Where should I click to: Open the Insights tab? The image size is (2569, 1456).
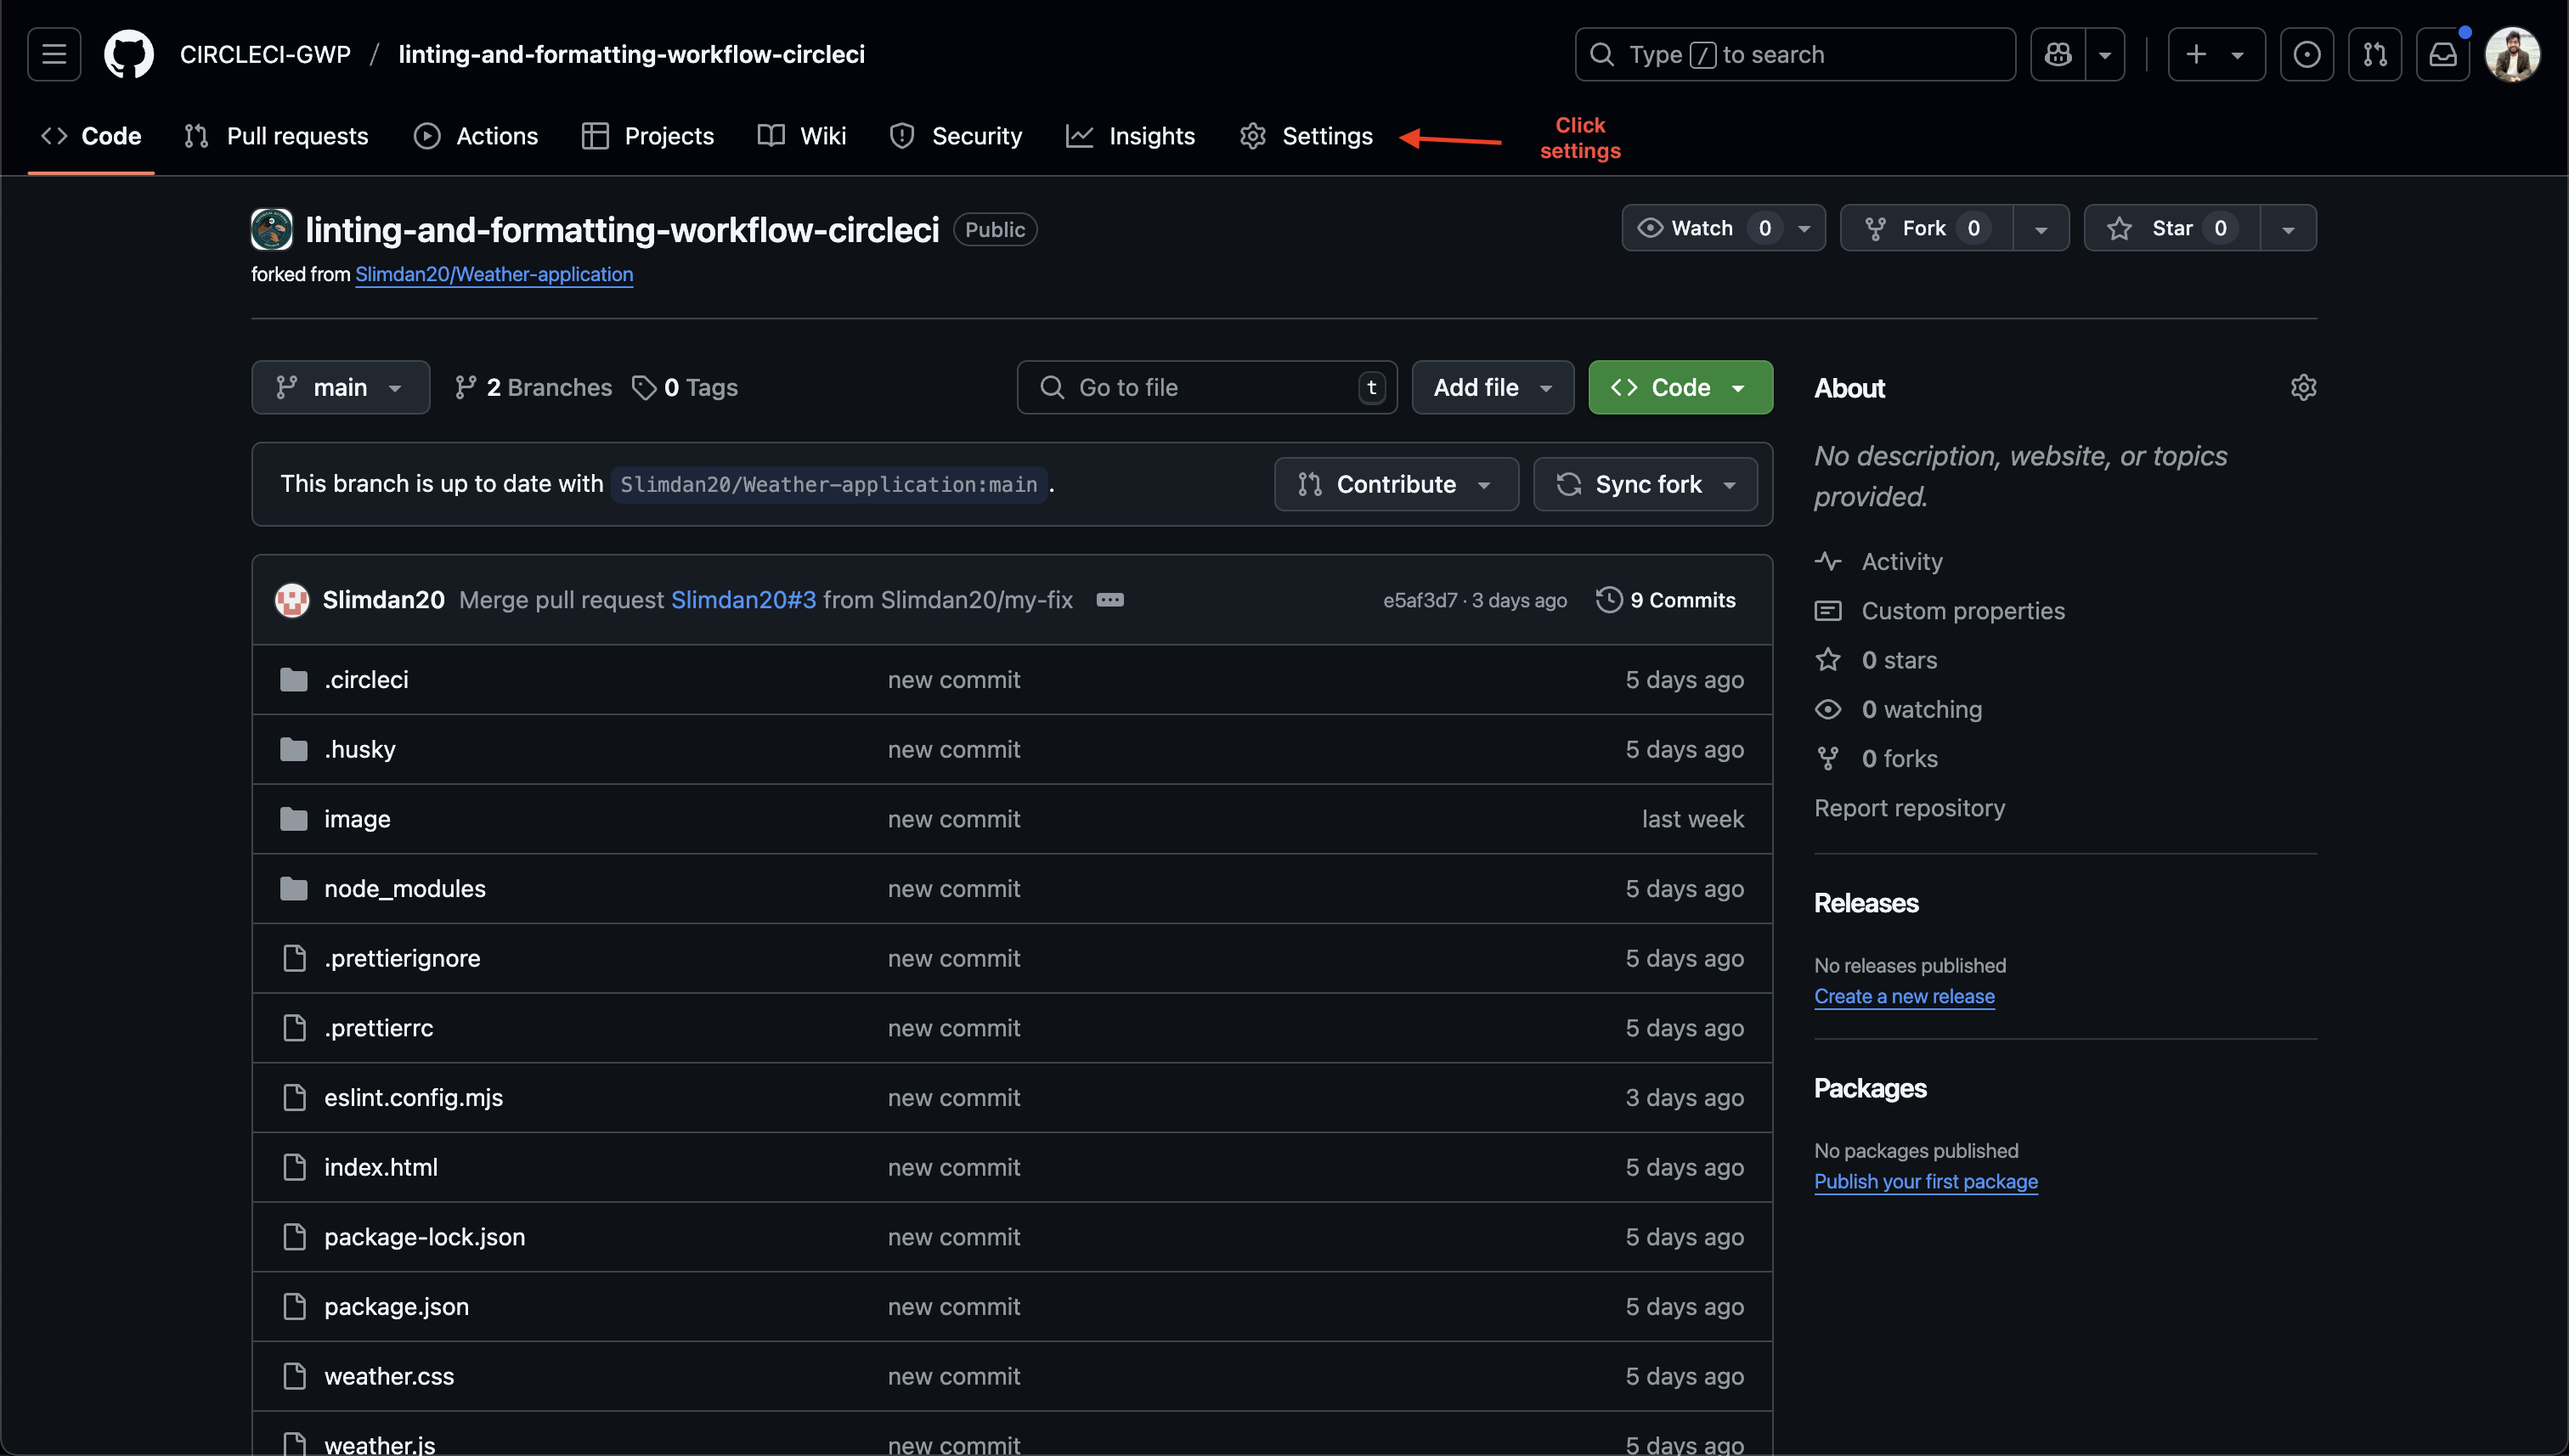click(1152, 136)
